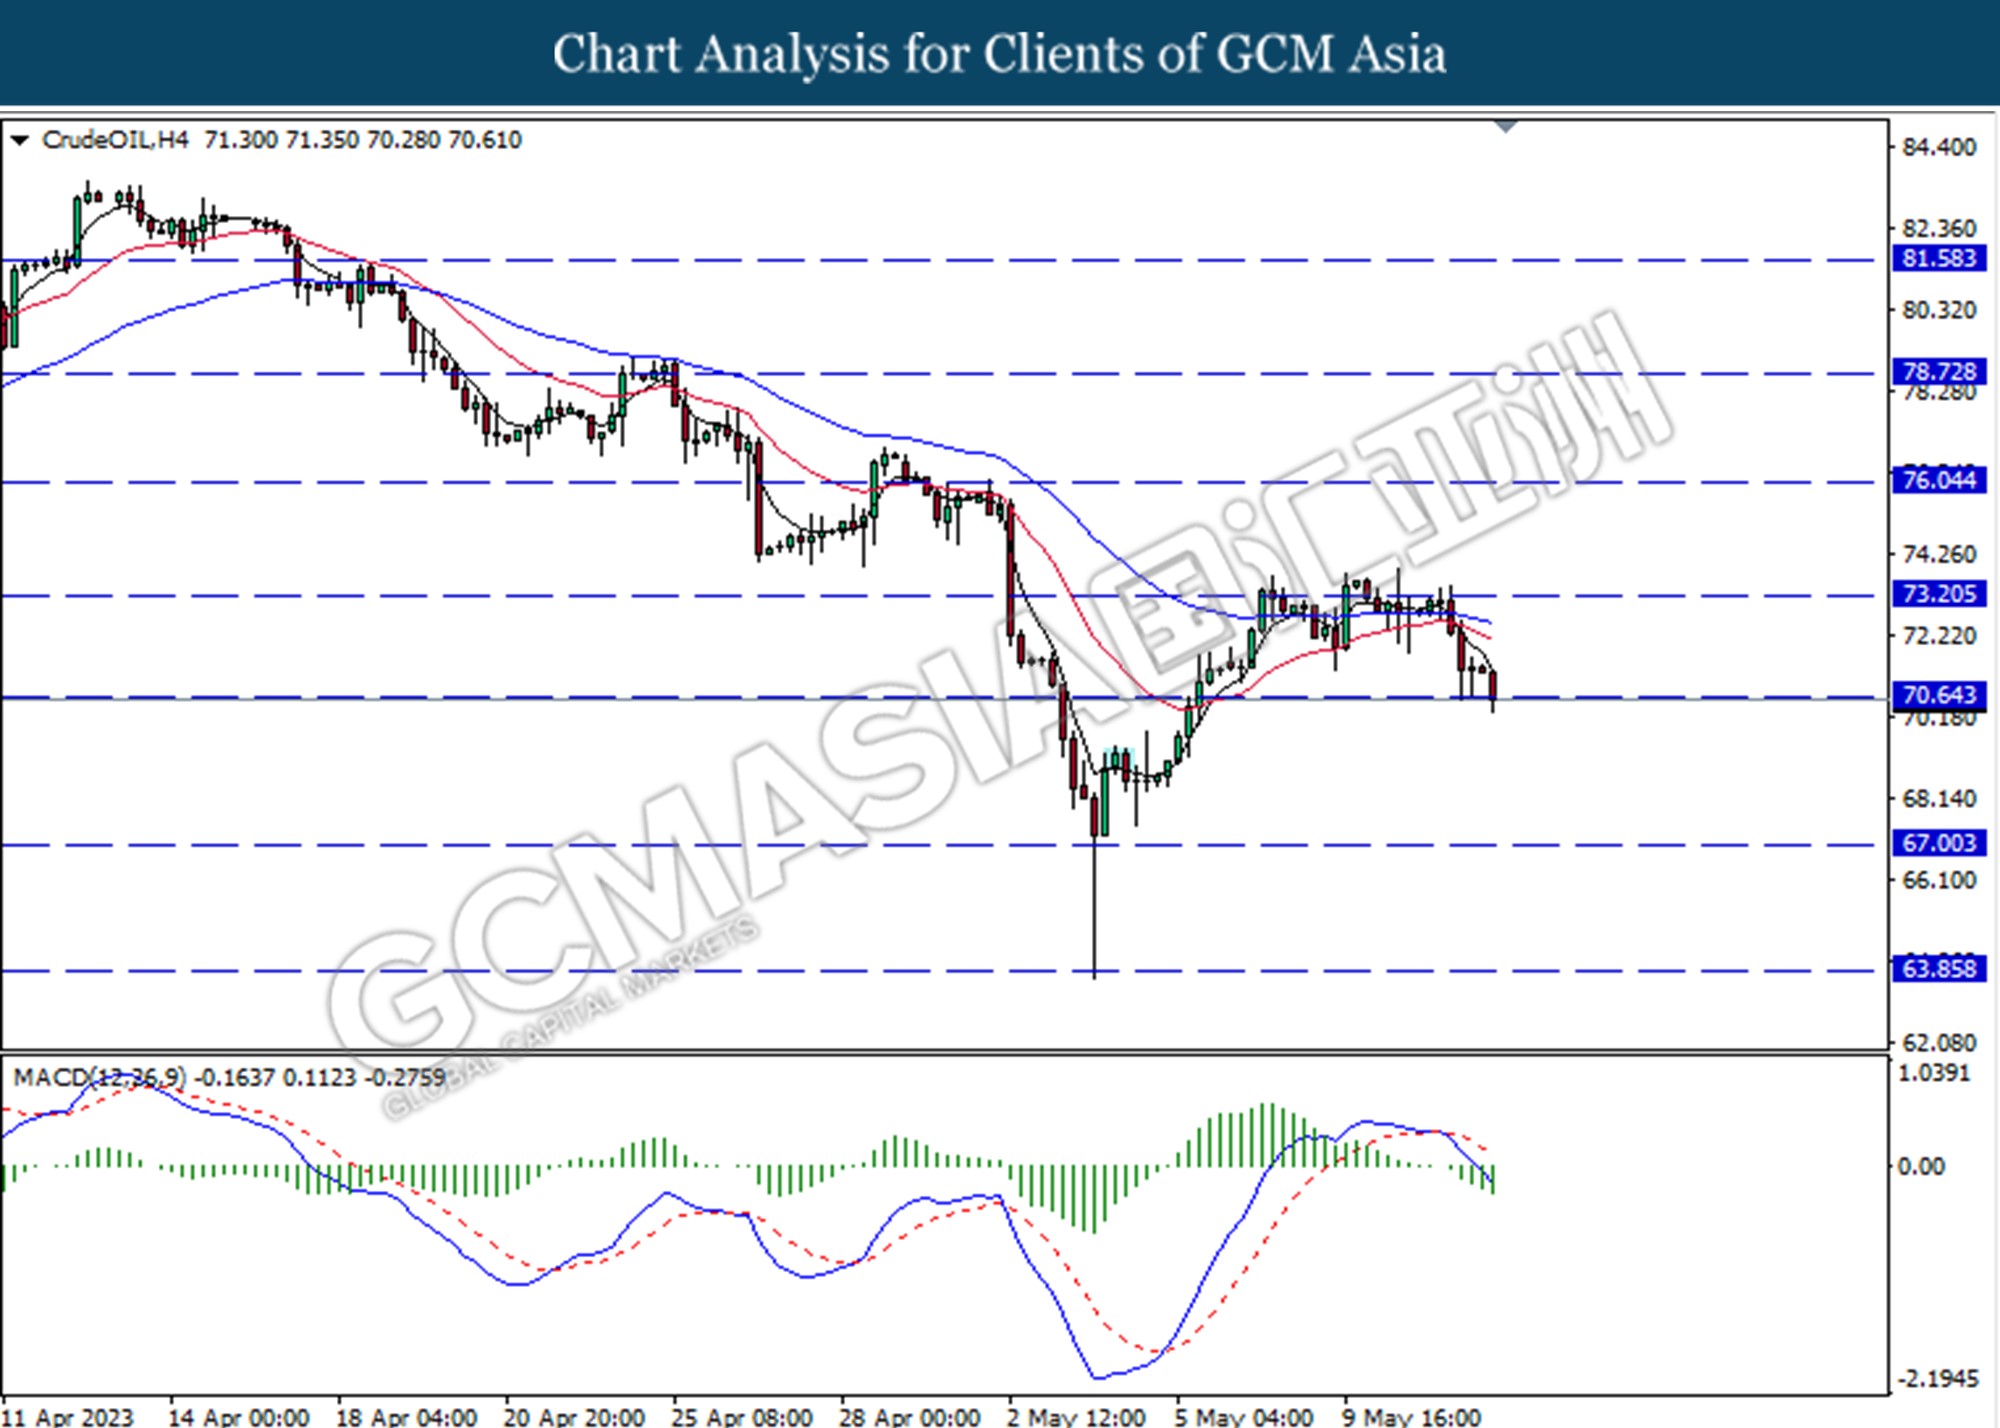
Task: Select the 76.044 price level label
Action: 1939,480
